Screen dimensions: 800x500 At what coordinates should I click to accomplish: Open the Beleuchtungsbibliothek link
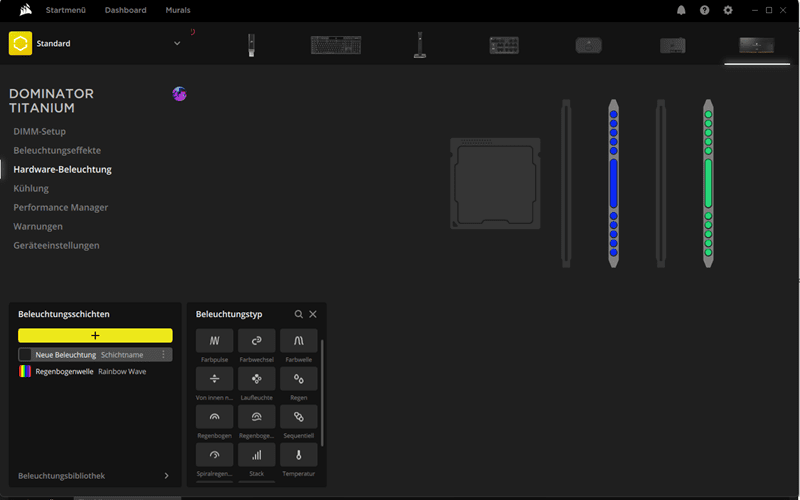[62, 476]
